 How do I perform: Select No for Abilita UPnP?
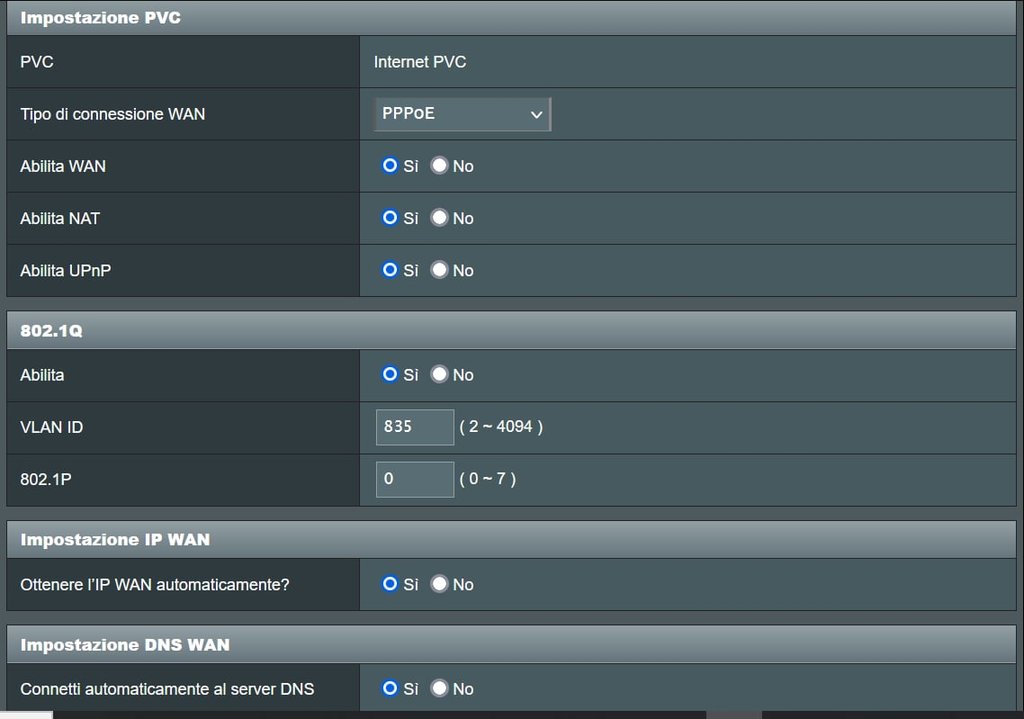coord(439,270)
